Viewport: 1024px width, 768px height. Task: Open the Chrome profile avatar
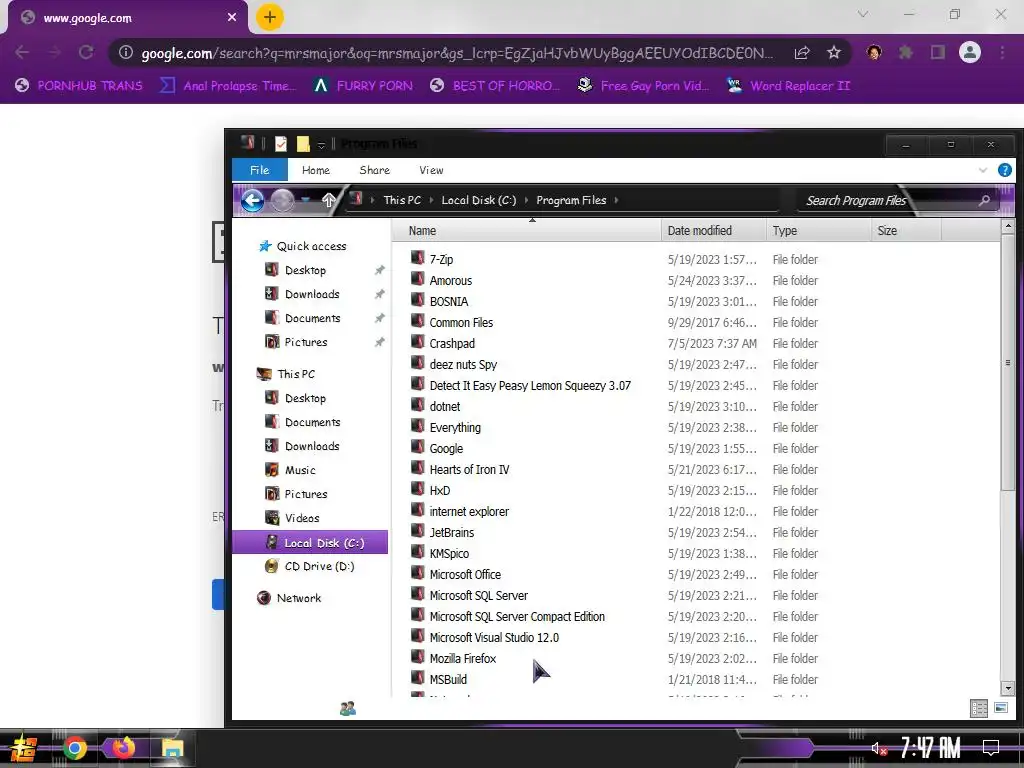click(970, 52)
